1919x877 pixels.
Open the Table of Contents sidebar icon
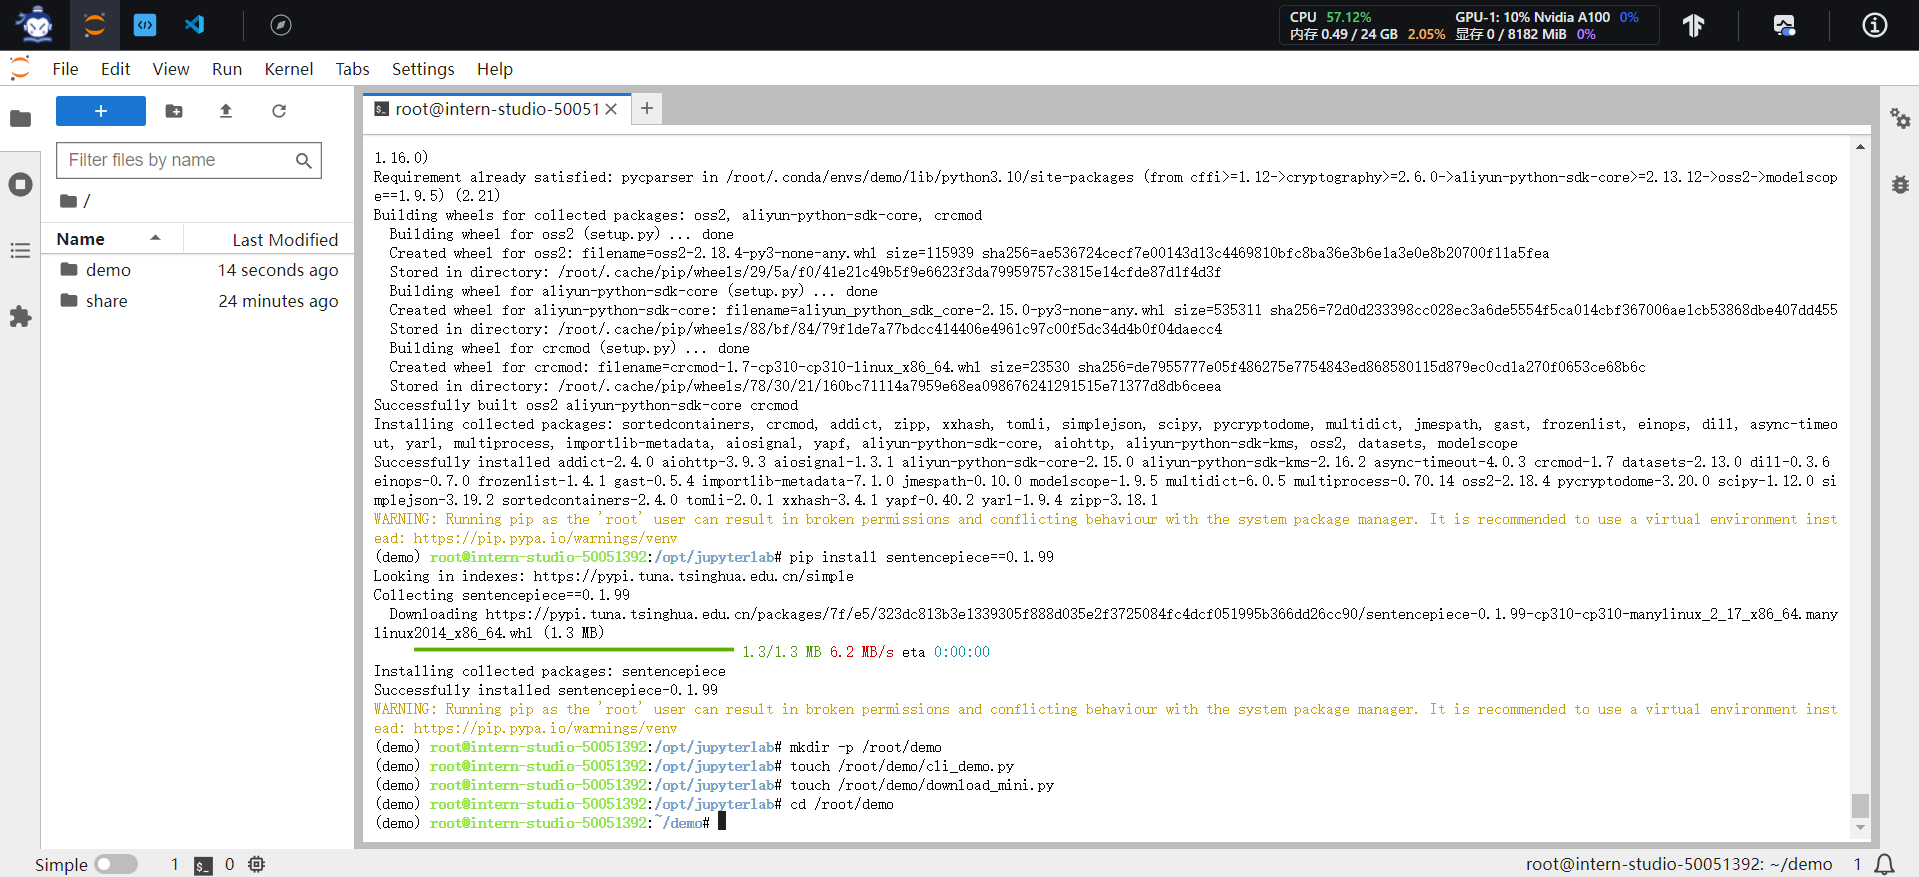(x=20, y=251)
